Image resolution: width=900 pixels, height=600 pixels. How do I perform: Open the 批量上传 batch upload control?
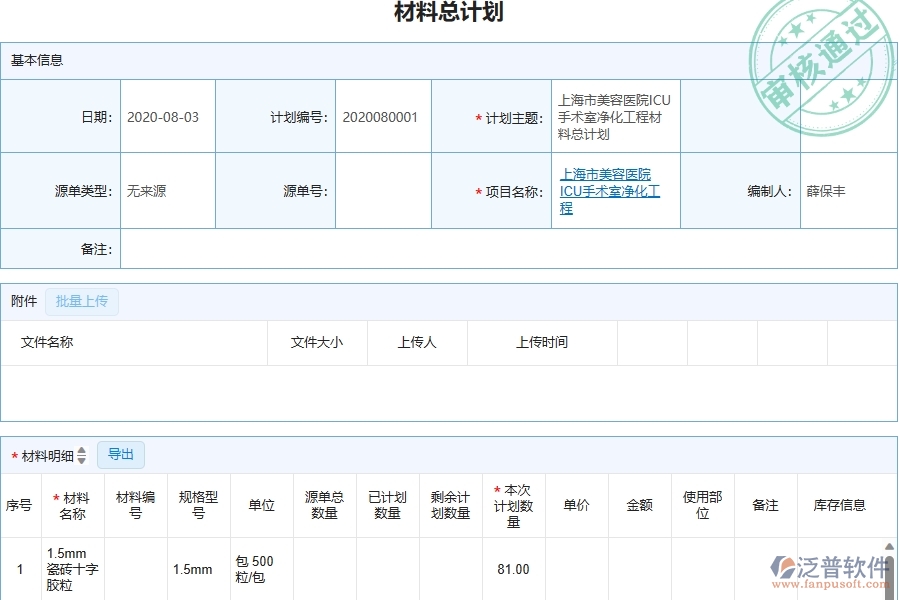82,301
